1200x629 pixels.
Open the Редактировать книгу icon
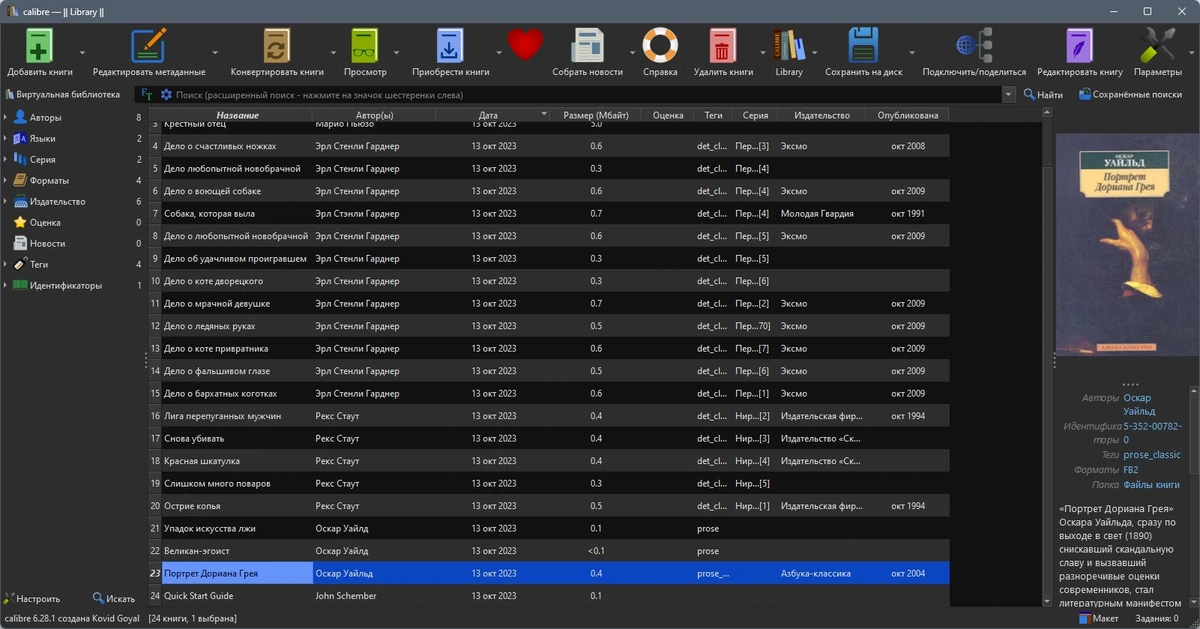tap(1080, 47)
